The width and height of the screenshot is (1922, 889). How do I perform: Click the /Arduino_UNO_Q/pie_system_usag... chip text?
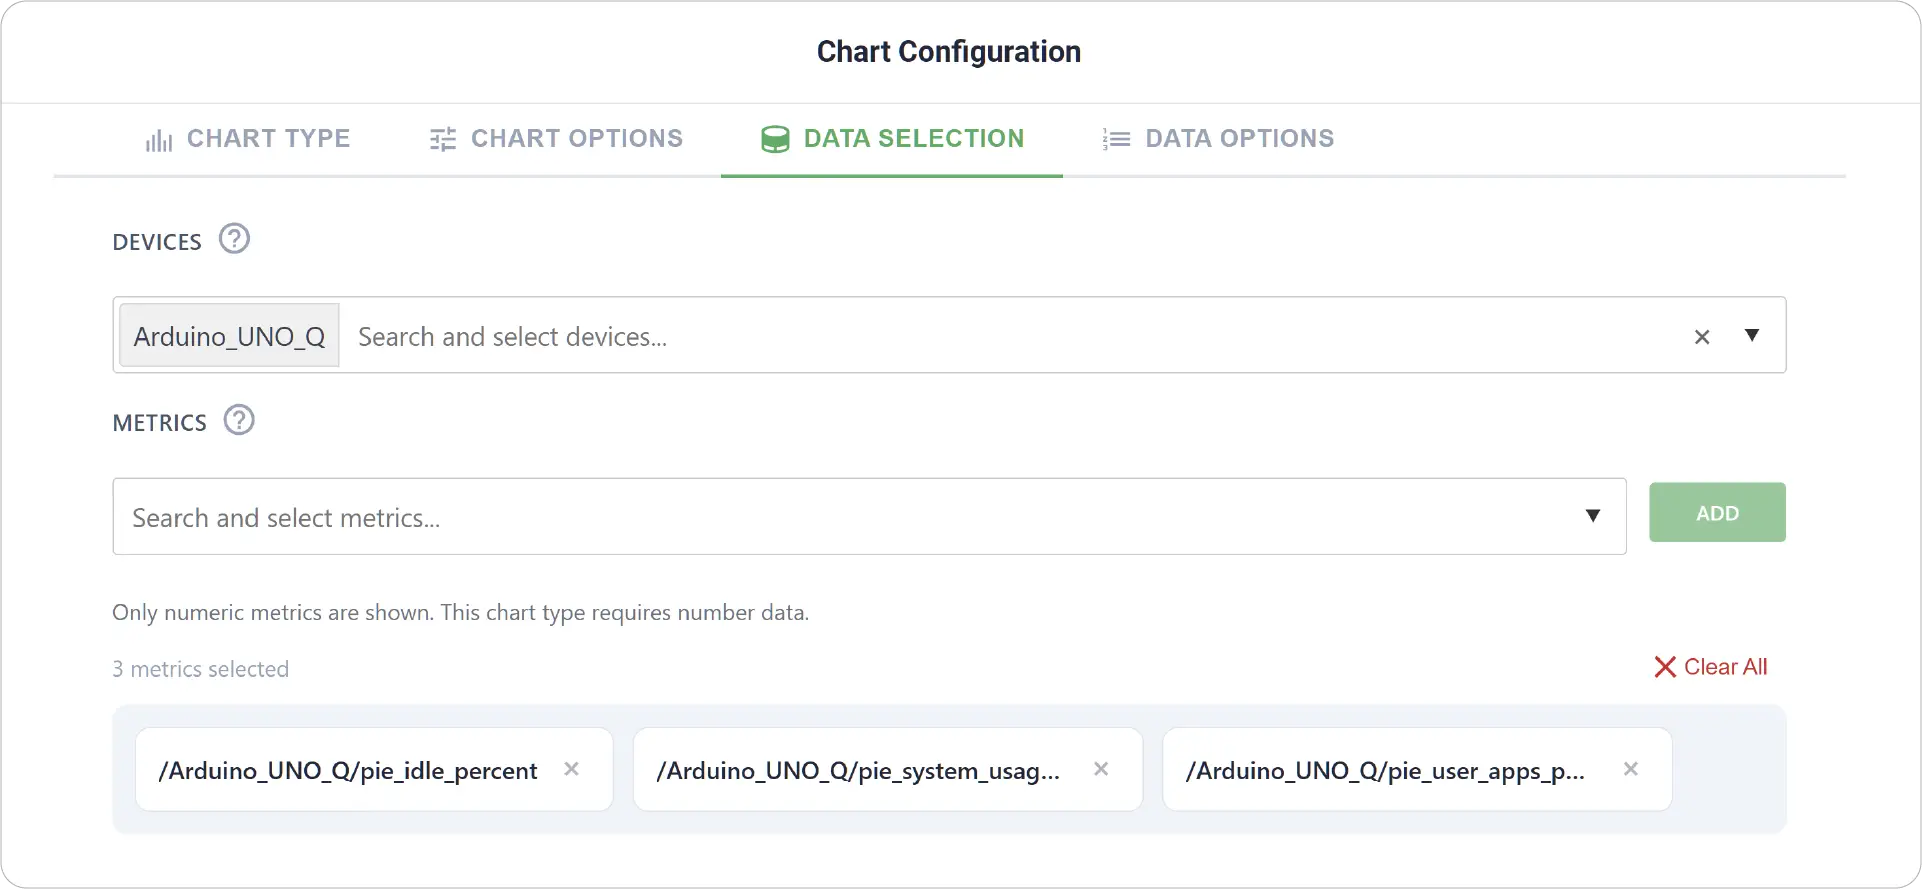(858, 771)
